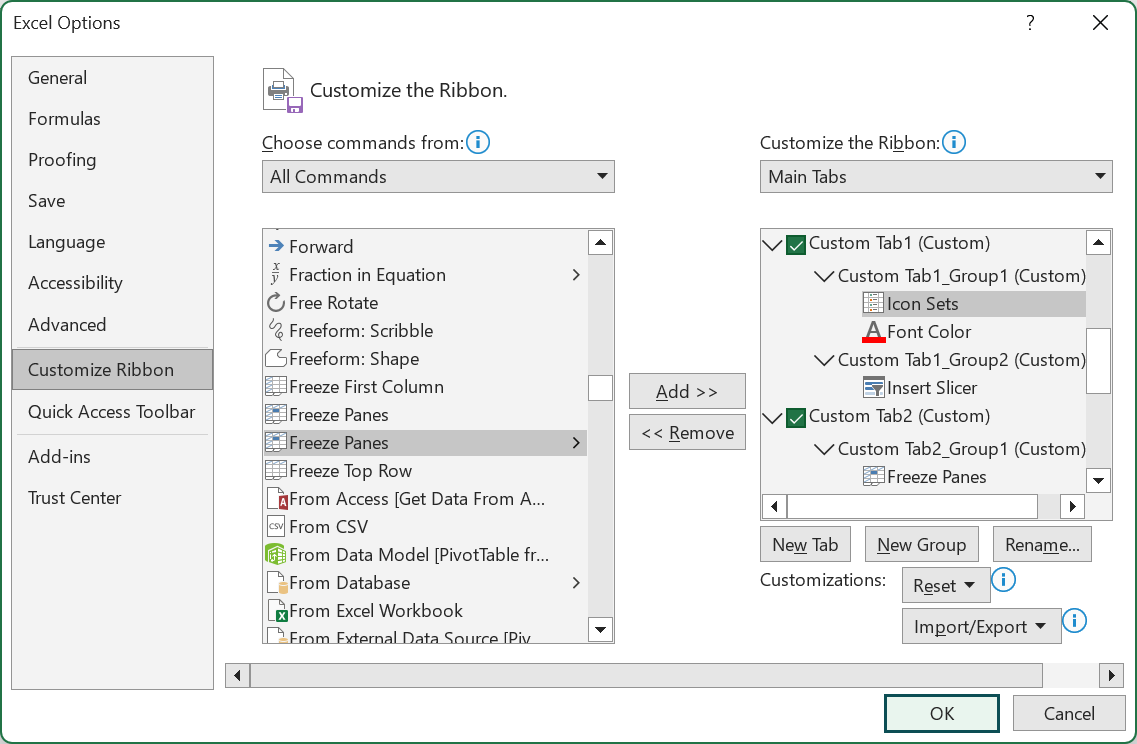Click the From Data Model icon

(276, 555)
